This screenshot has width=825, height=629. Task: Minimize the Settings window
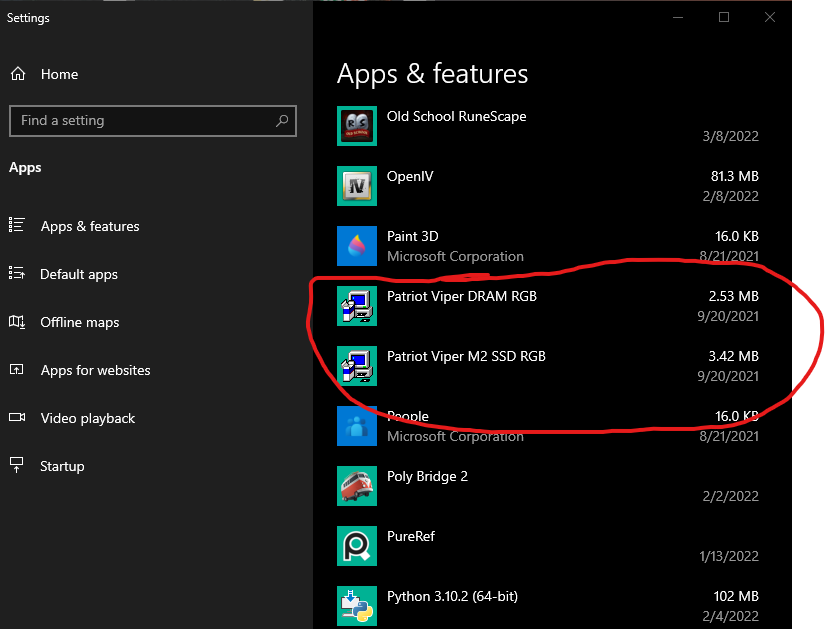pos(678,17)
